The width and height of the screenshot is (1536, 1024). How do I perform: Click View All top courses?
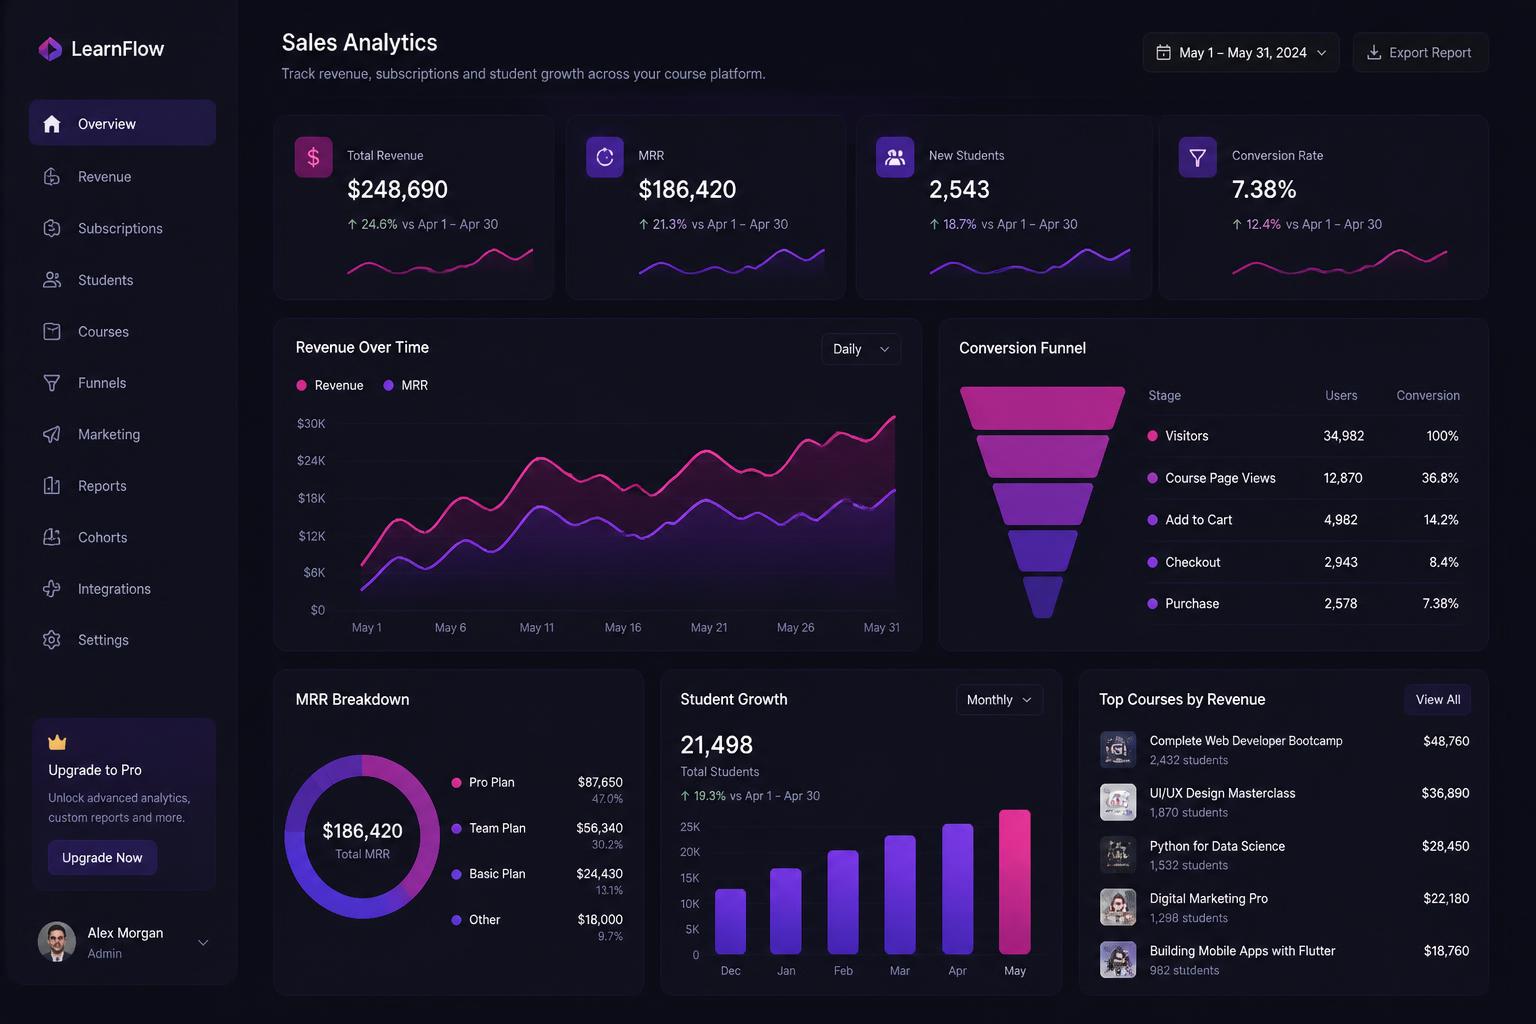click(x=1437, y=700)
